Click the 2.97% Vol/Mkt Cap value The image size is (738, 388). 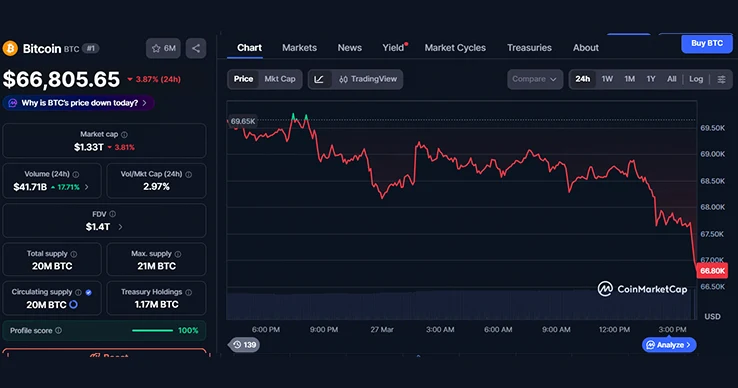pyautogui.click(x=156, y=186)
